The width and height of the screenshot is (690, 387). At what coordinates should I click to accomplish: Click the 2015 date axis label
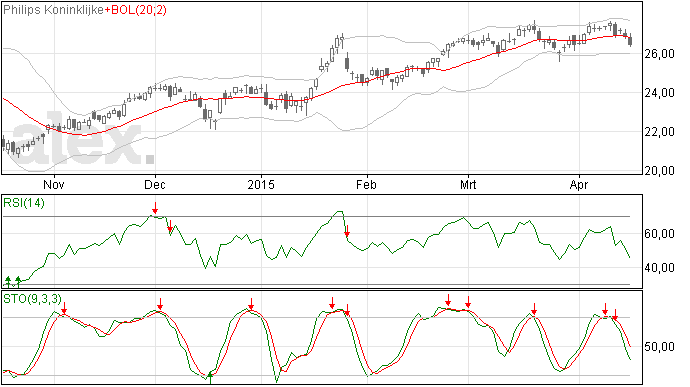click(x=261, y=184)
